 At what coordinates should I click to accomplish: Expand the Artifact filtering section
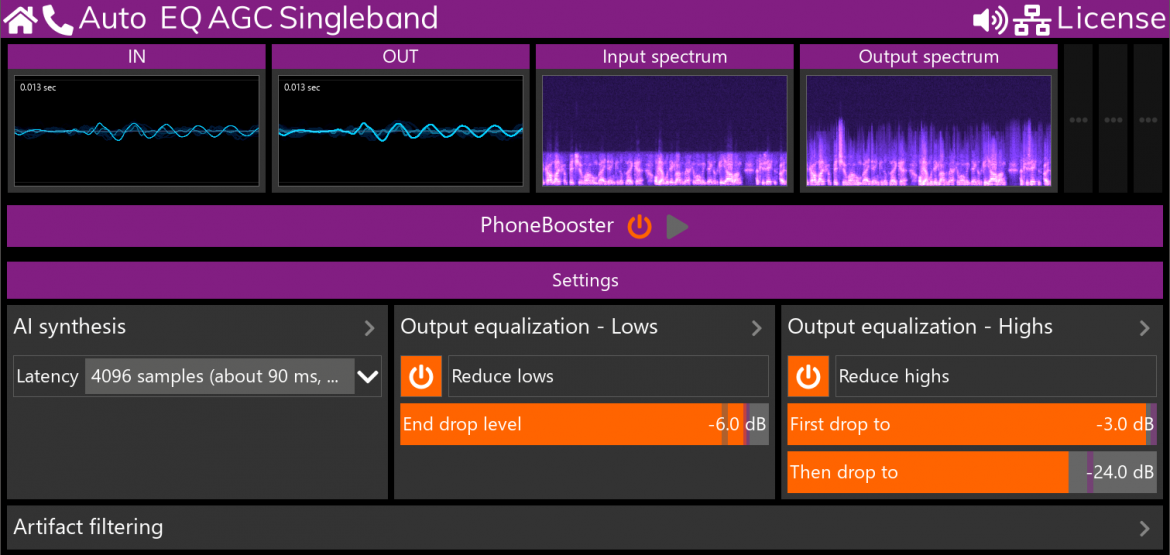point(1144,527)
